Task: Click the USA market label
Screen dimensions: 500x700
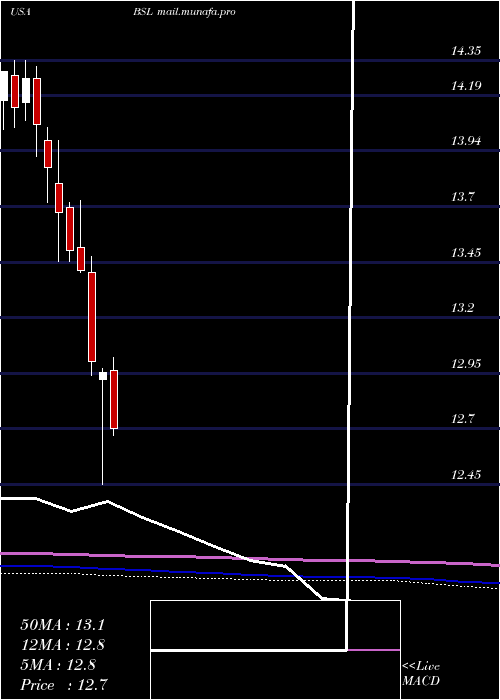Action: coord(20,12)
